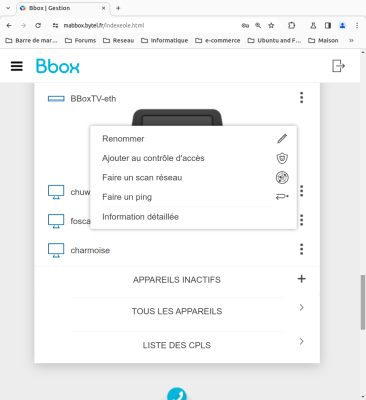Viewport: 366px width, 400px height.
Task: Open TOUS LES APPAREILS chevron
Action: coord(301,307)
